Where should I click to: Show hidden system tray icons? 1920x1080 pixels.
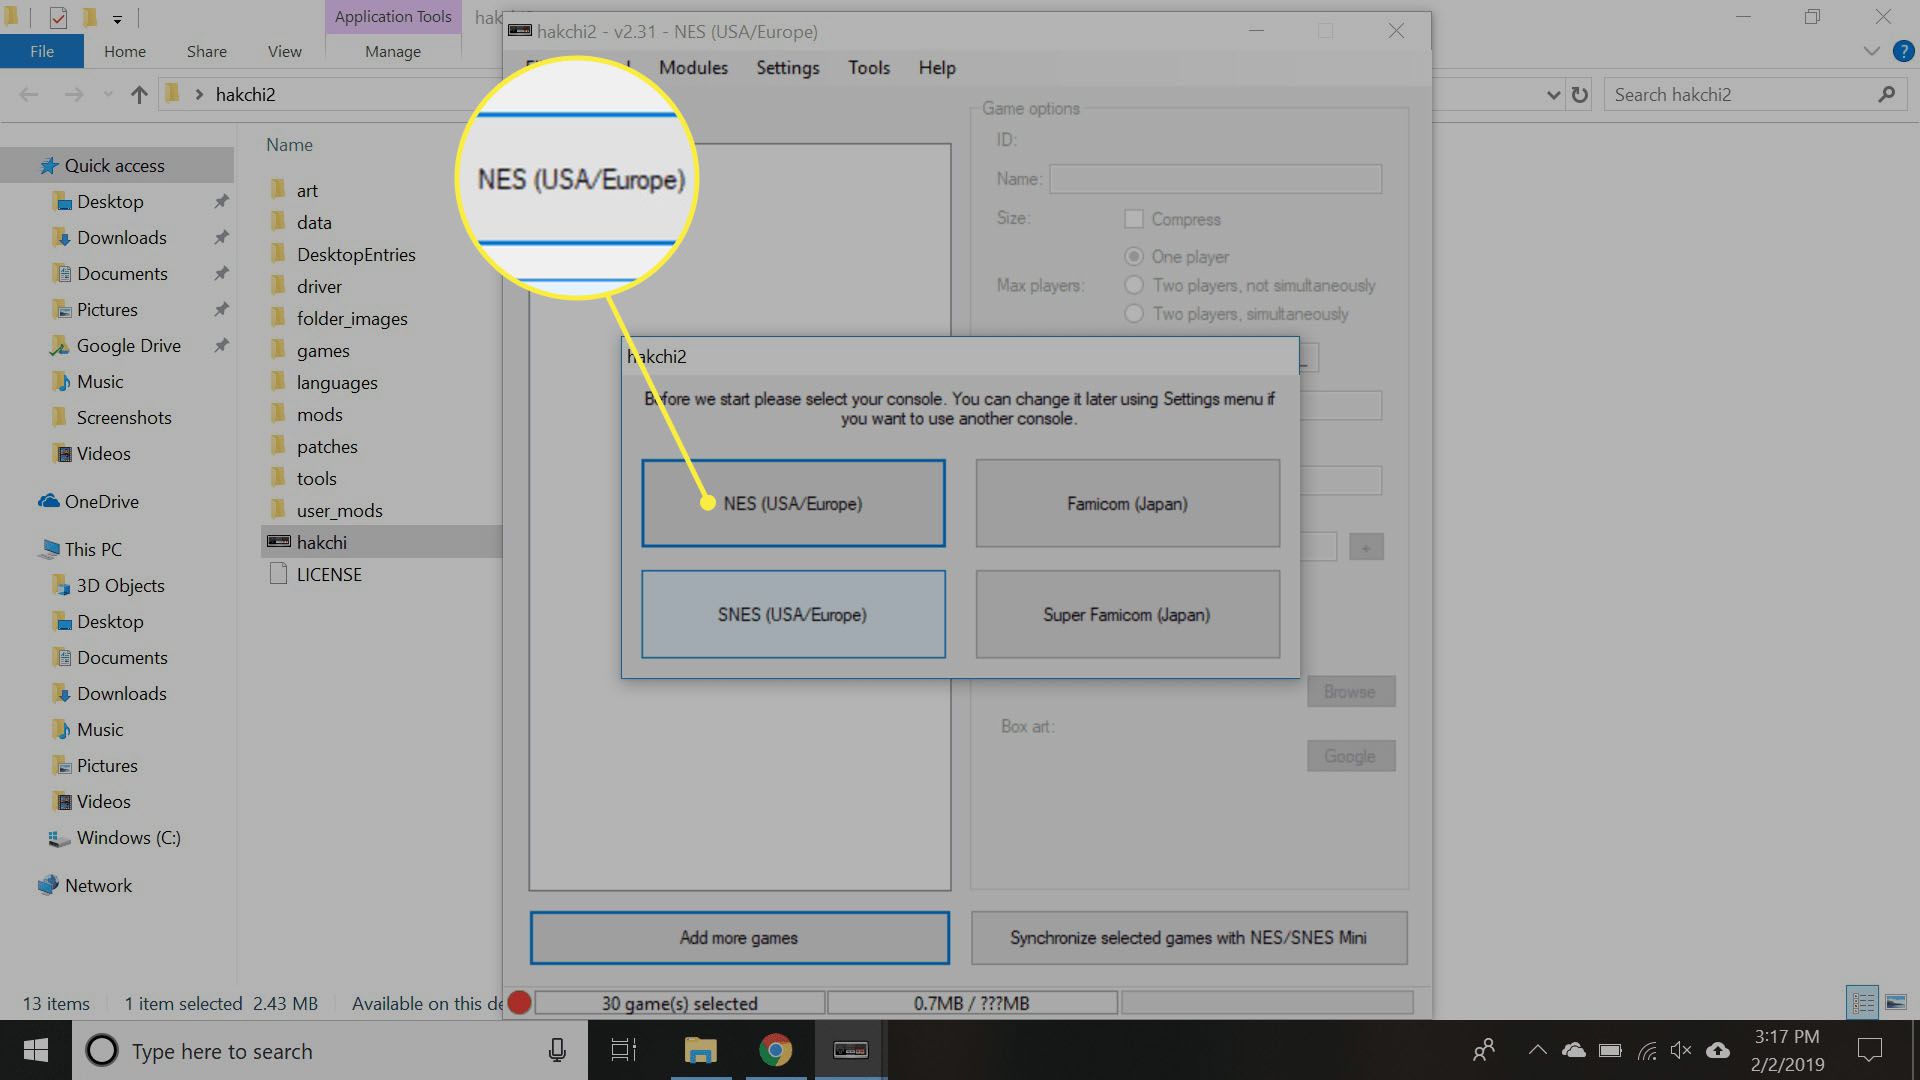point(1537,1050)
